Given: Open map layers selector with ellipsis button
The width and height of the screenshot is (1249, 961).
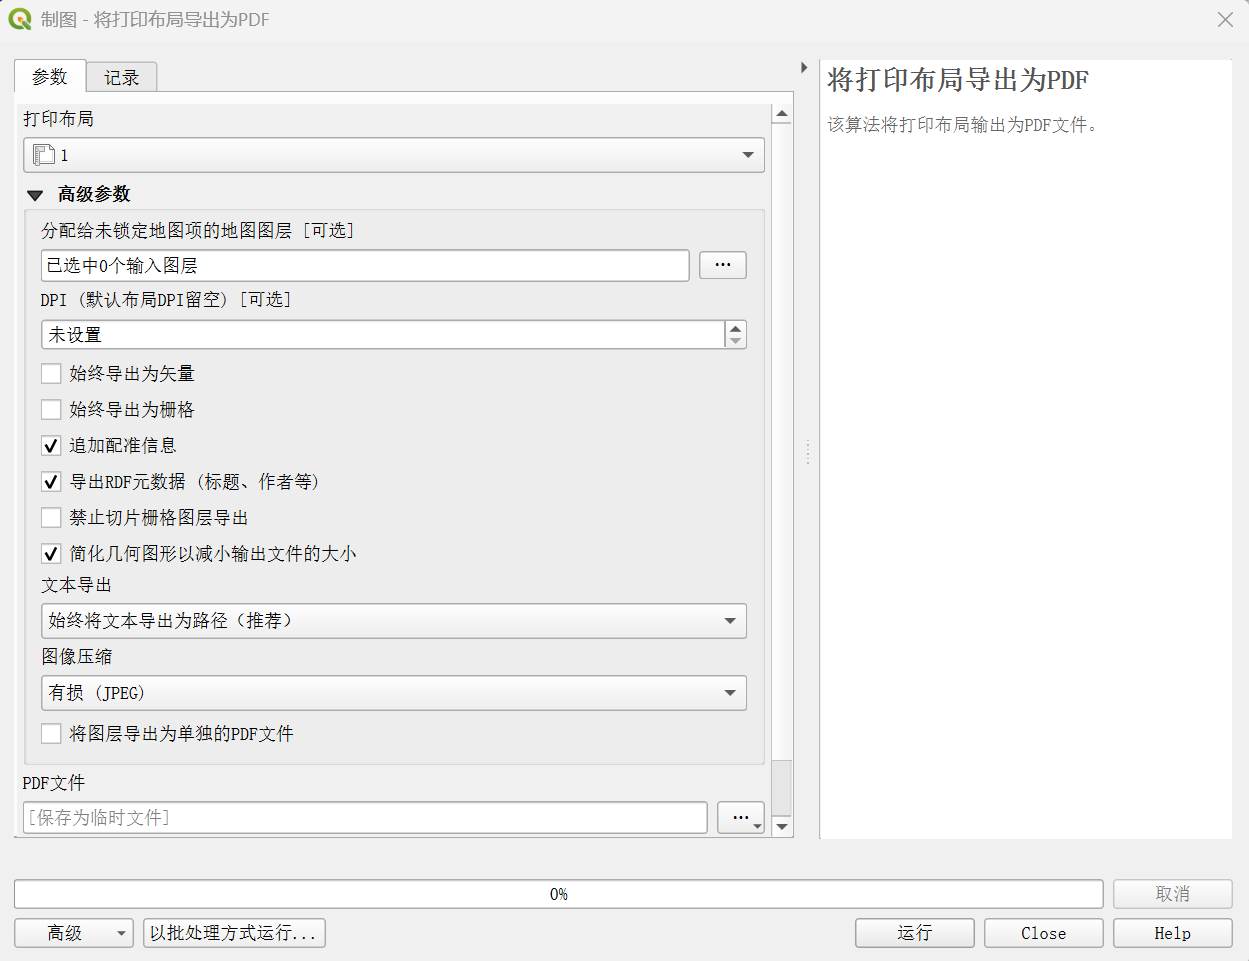Looking at the screenshot, I should tap(723, 265).
